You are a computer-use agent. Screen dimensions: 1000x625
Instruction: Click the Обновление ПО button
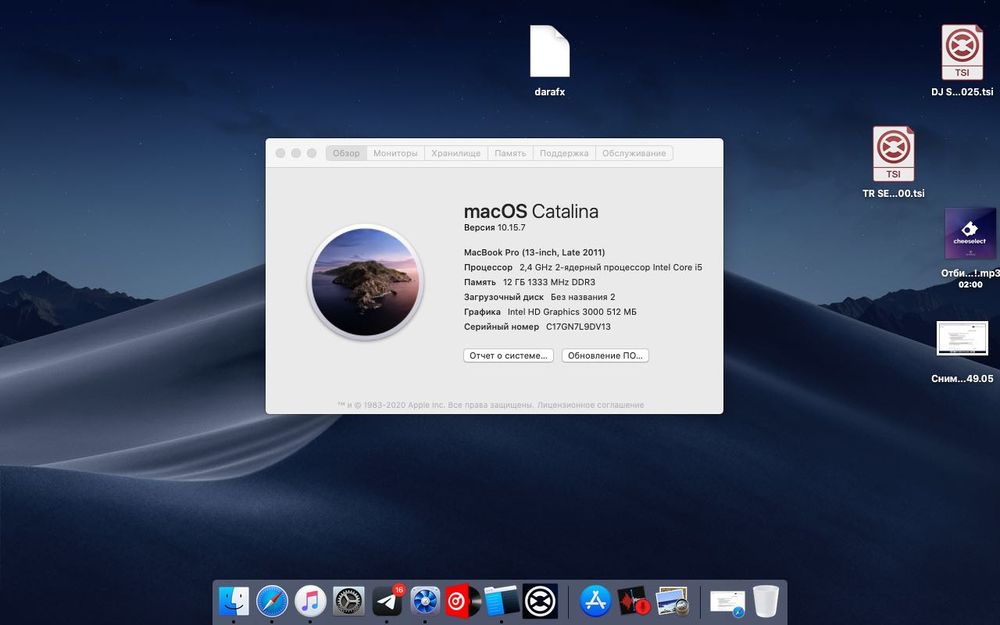coord(605,355)
